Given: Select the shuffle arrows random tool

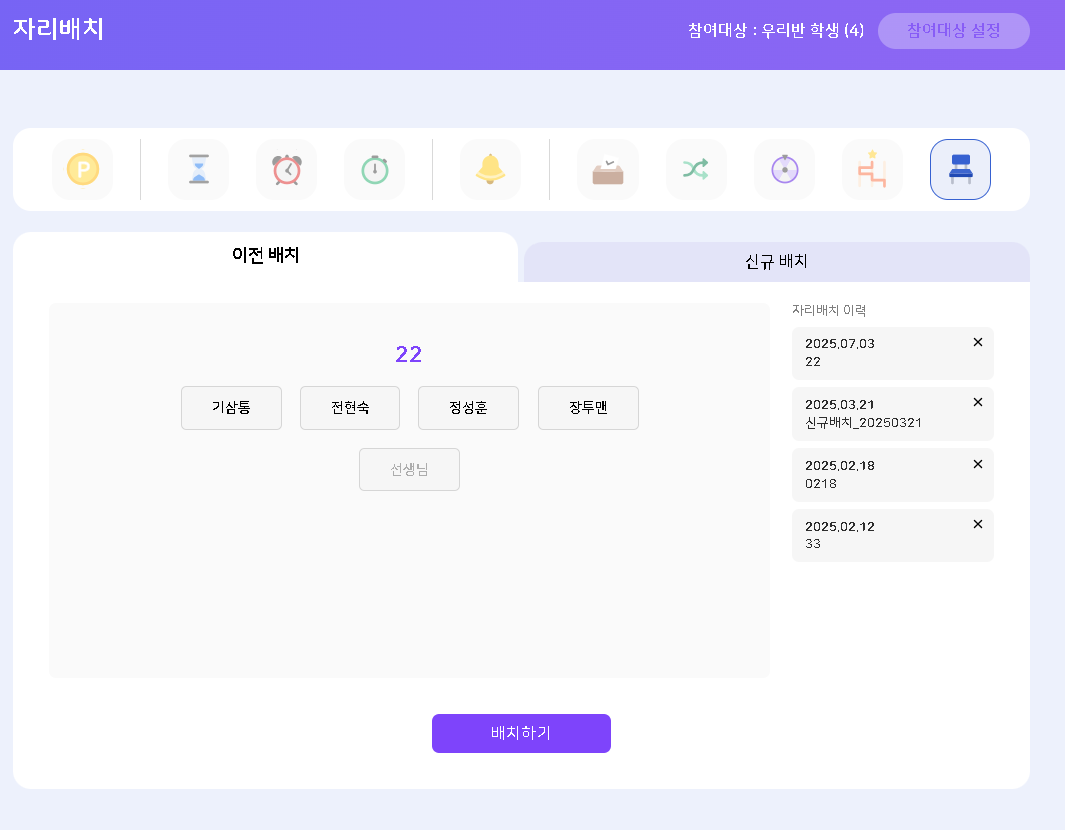Looking at the screenshot, I should pos(696,170).
